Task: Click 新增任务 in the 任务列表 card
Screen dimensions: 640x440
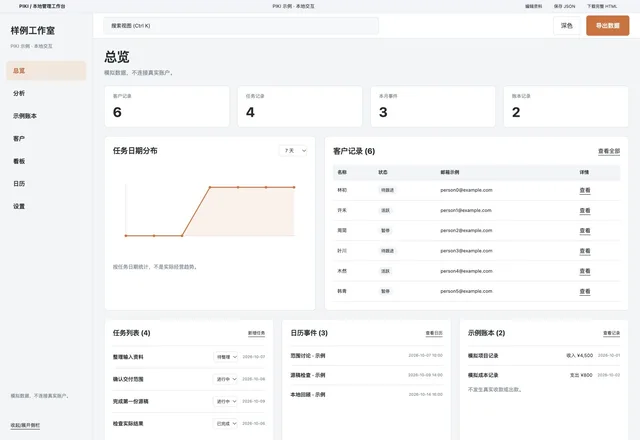Action: pos(256,333)
